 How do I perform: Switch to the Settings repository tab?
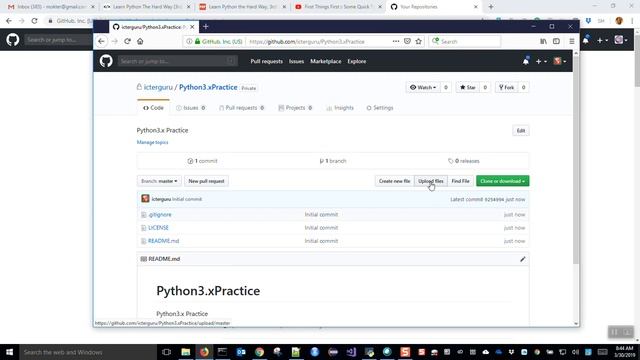(380, 108)
